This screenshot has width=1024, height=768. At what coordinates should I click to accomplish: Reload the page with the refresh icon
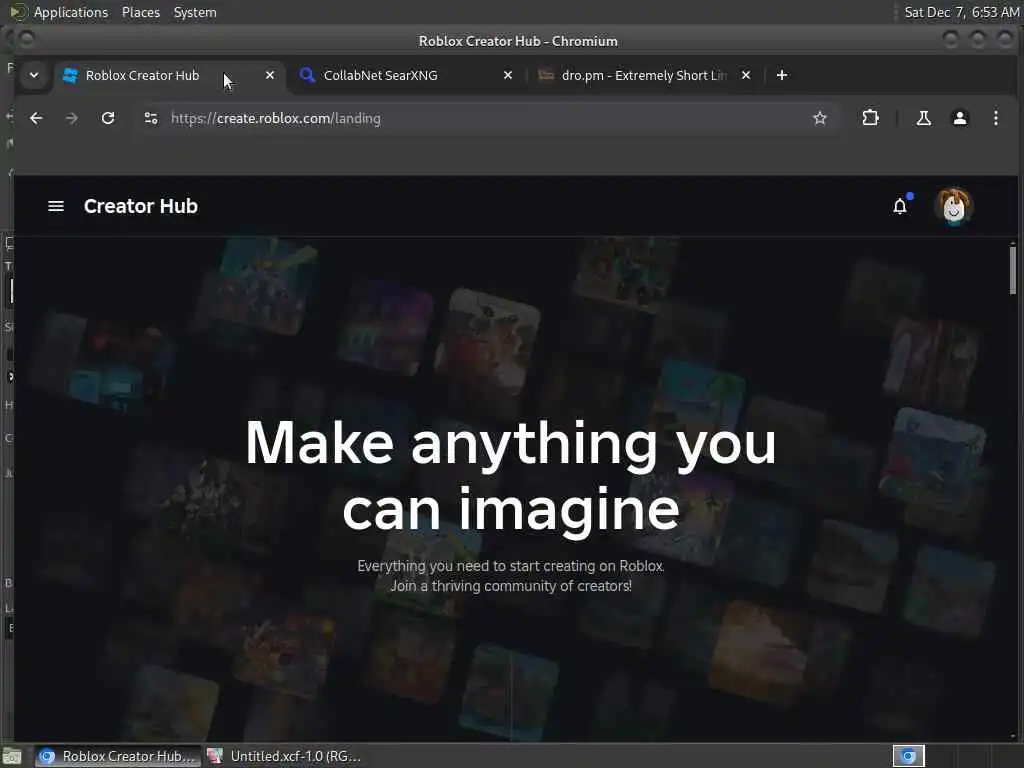pos(108,118)
